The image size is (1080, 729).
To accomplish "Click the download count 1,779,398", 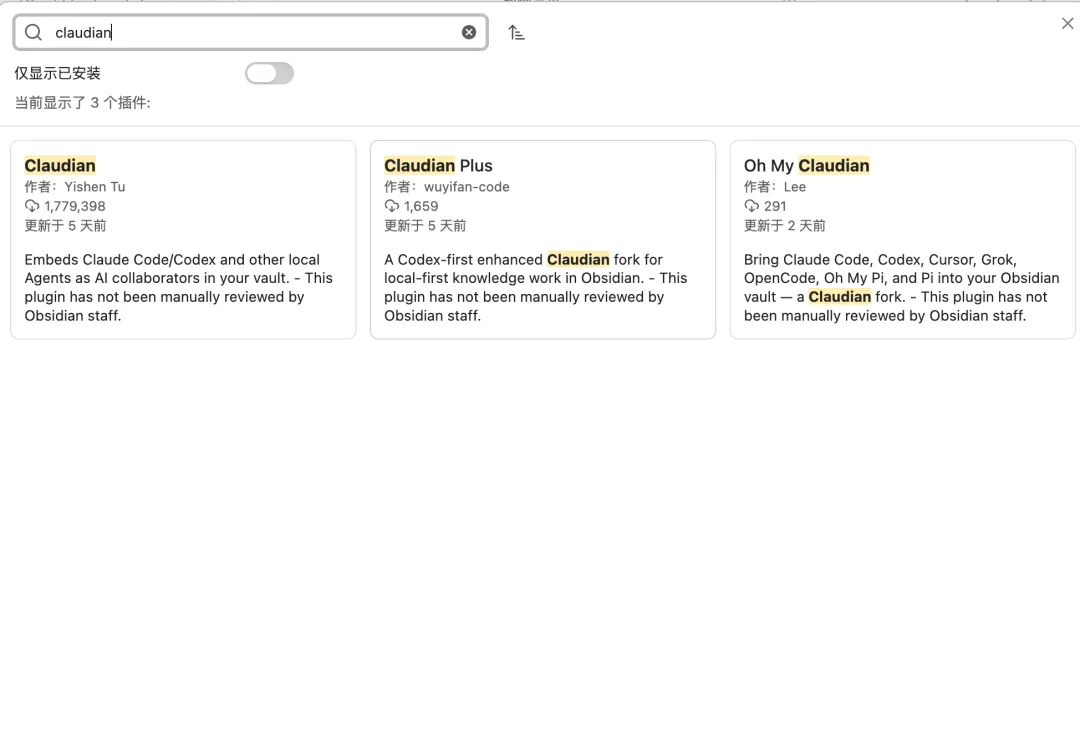I will pyautogui.click(x=75, y=206).
